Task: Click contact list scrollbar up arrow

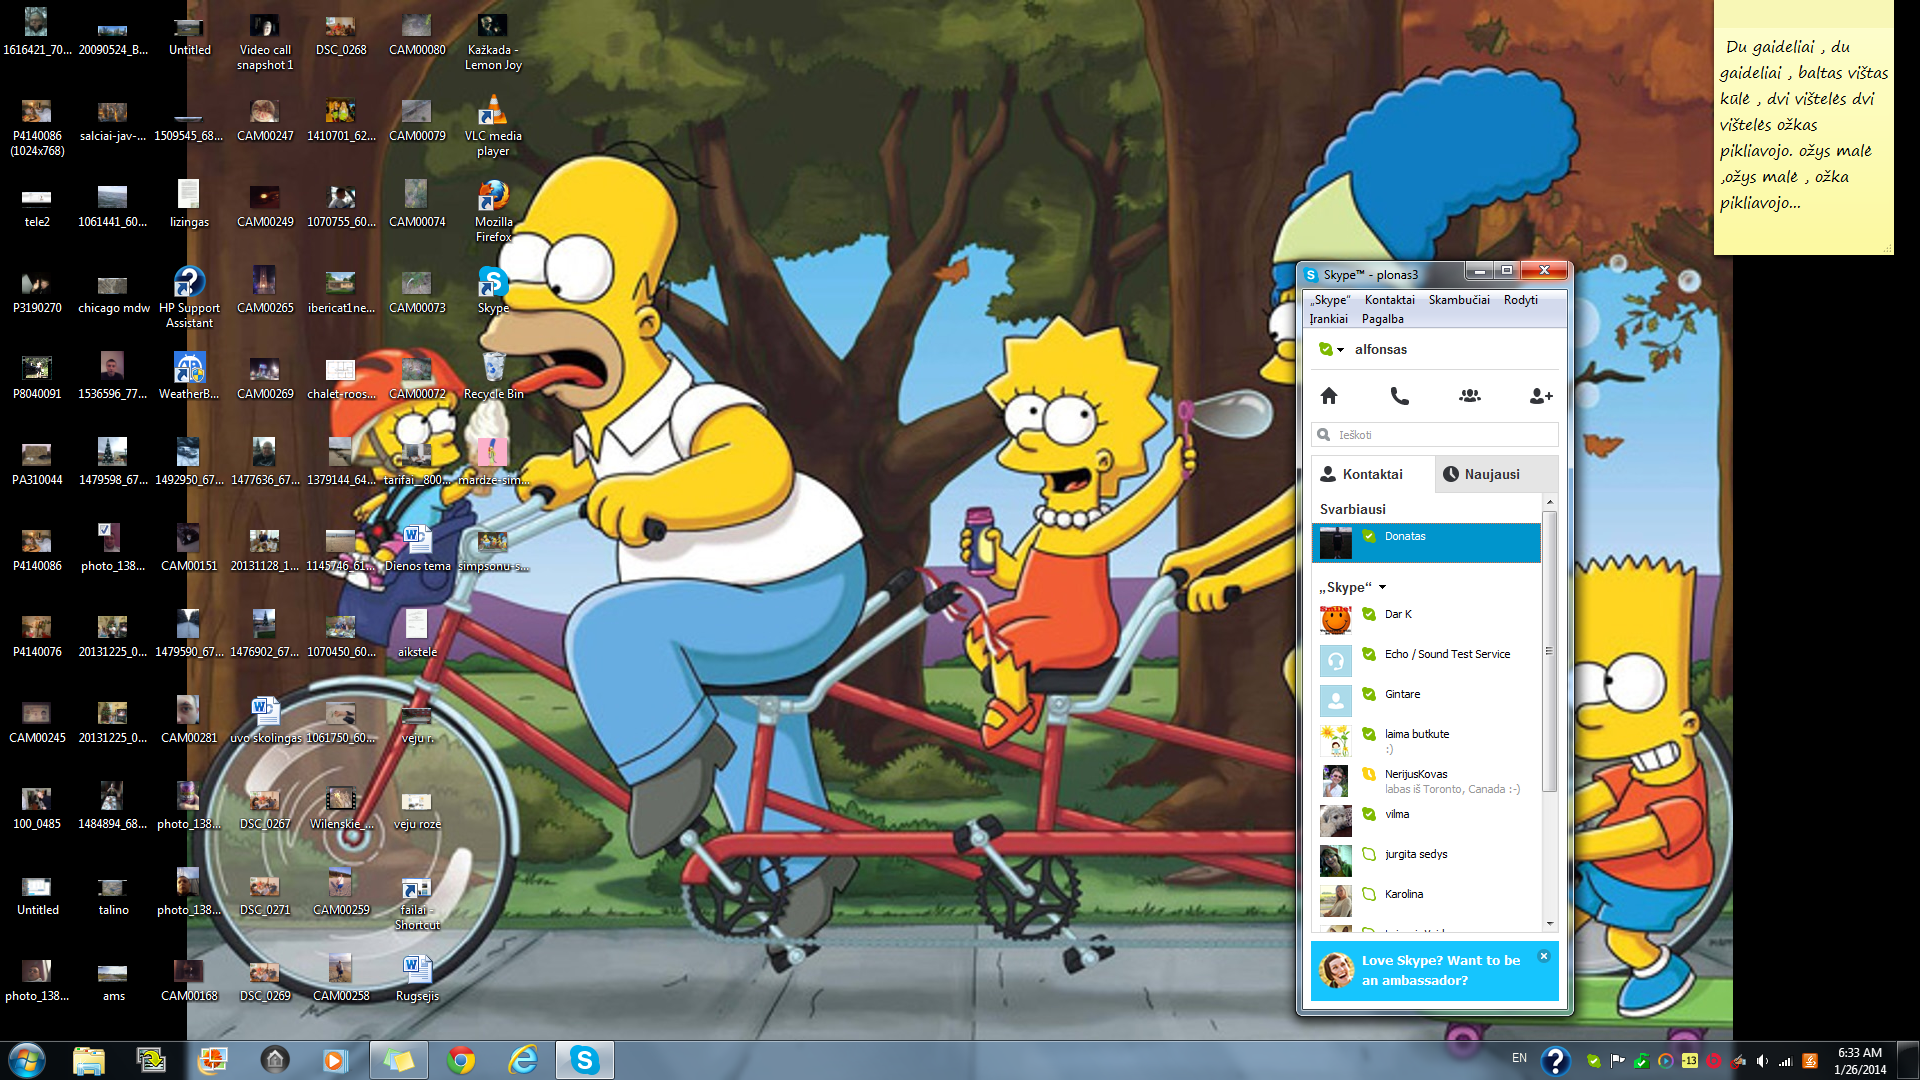Action: coord(1550,502)
